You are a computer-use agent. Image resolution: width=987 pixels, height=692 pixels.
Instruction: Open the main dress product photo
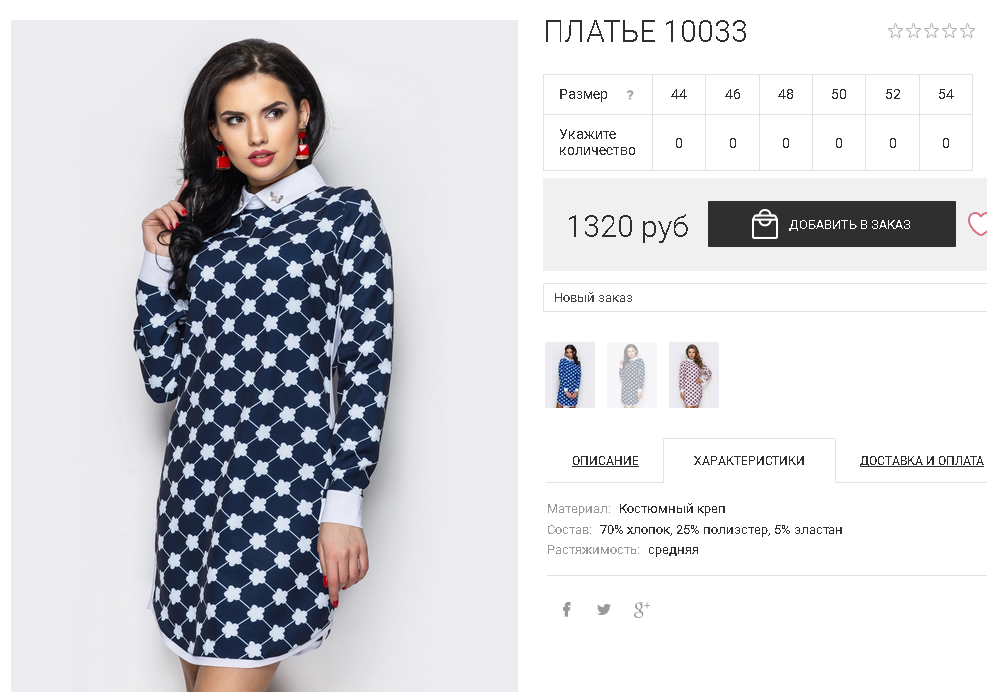click(264, 356)
